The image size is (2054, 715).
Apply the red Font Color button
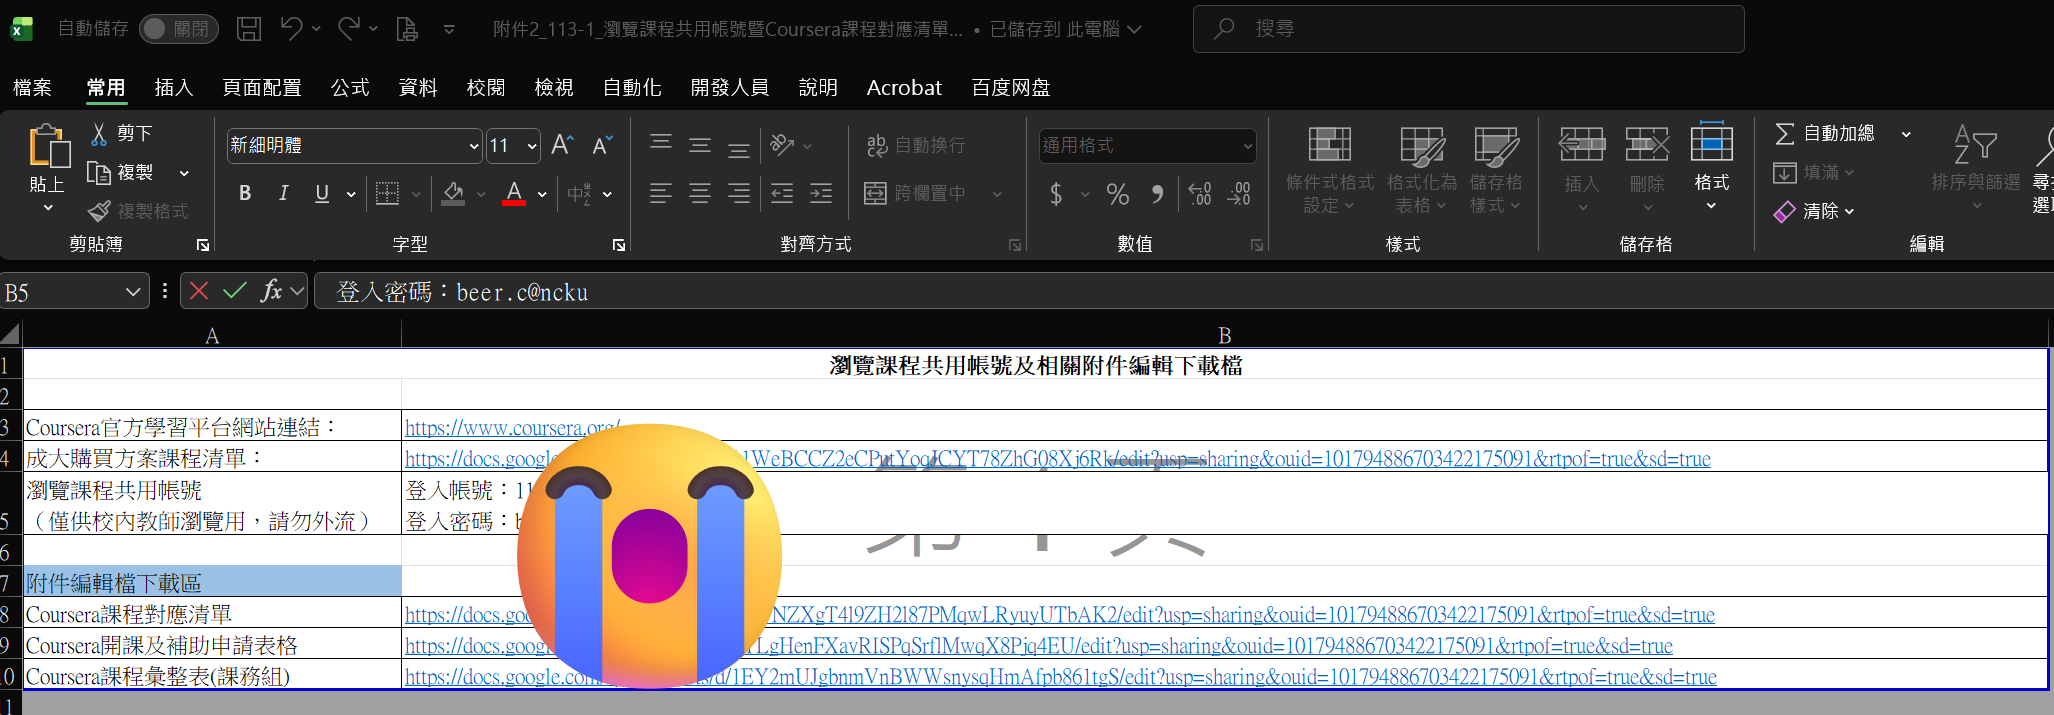click(x=514, y=193)
